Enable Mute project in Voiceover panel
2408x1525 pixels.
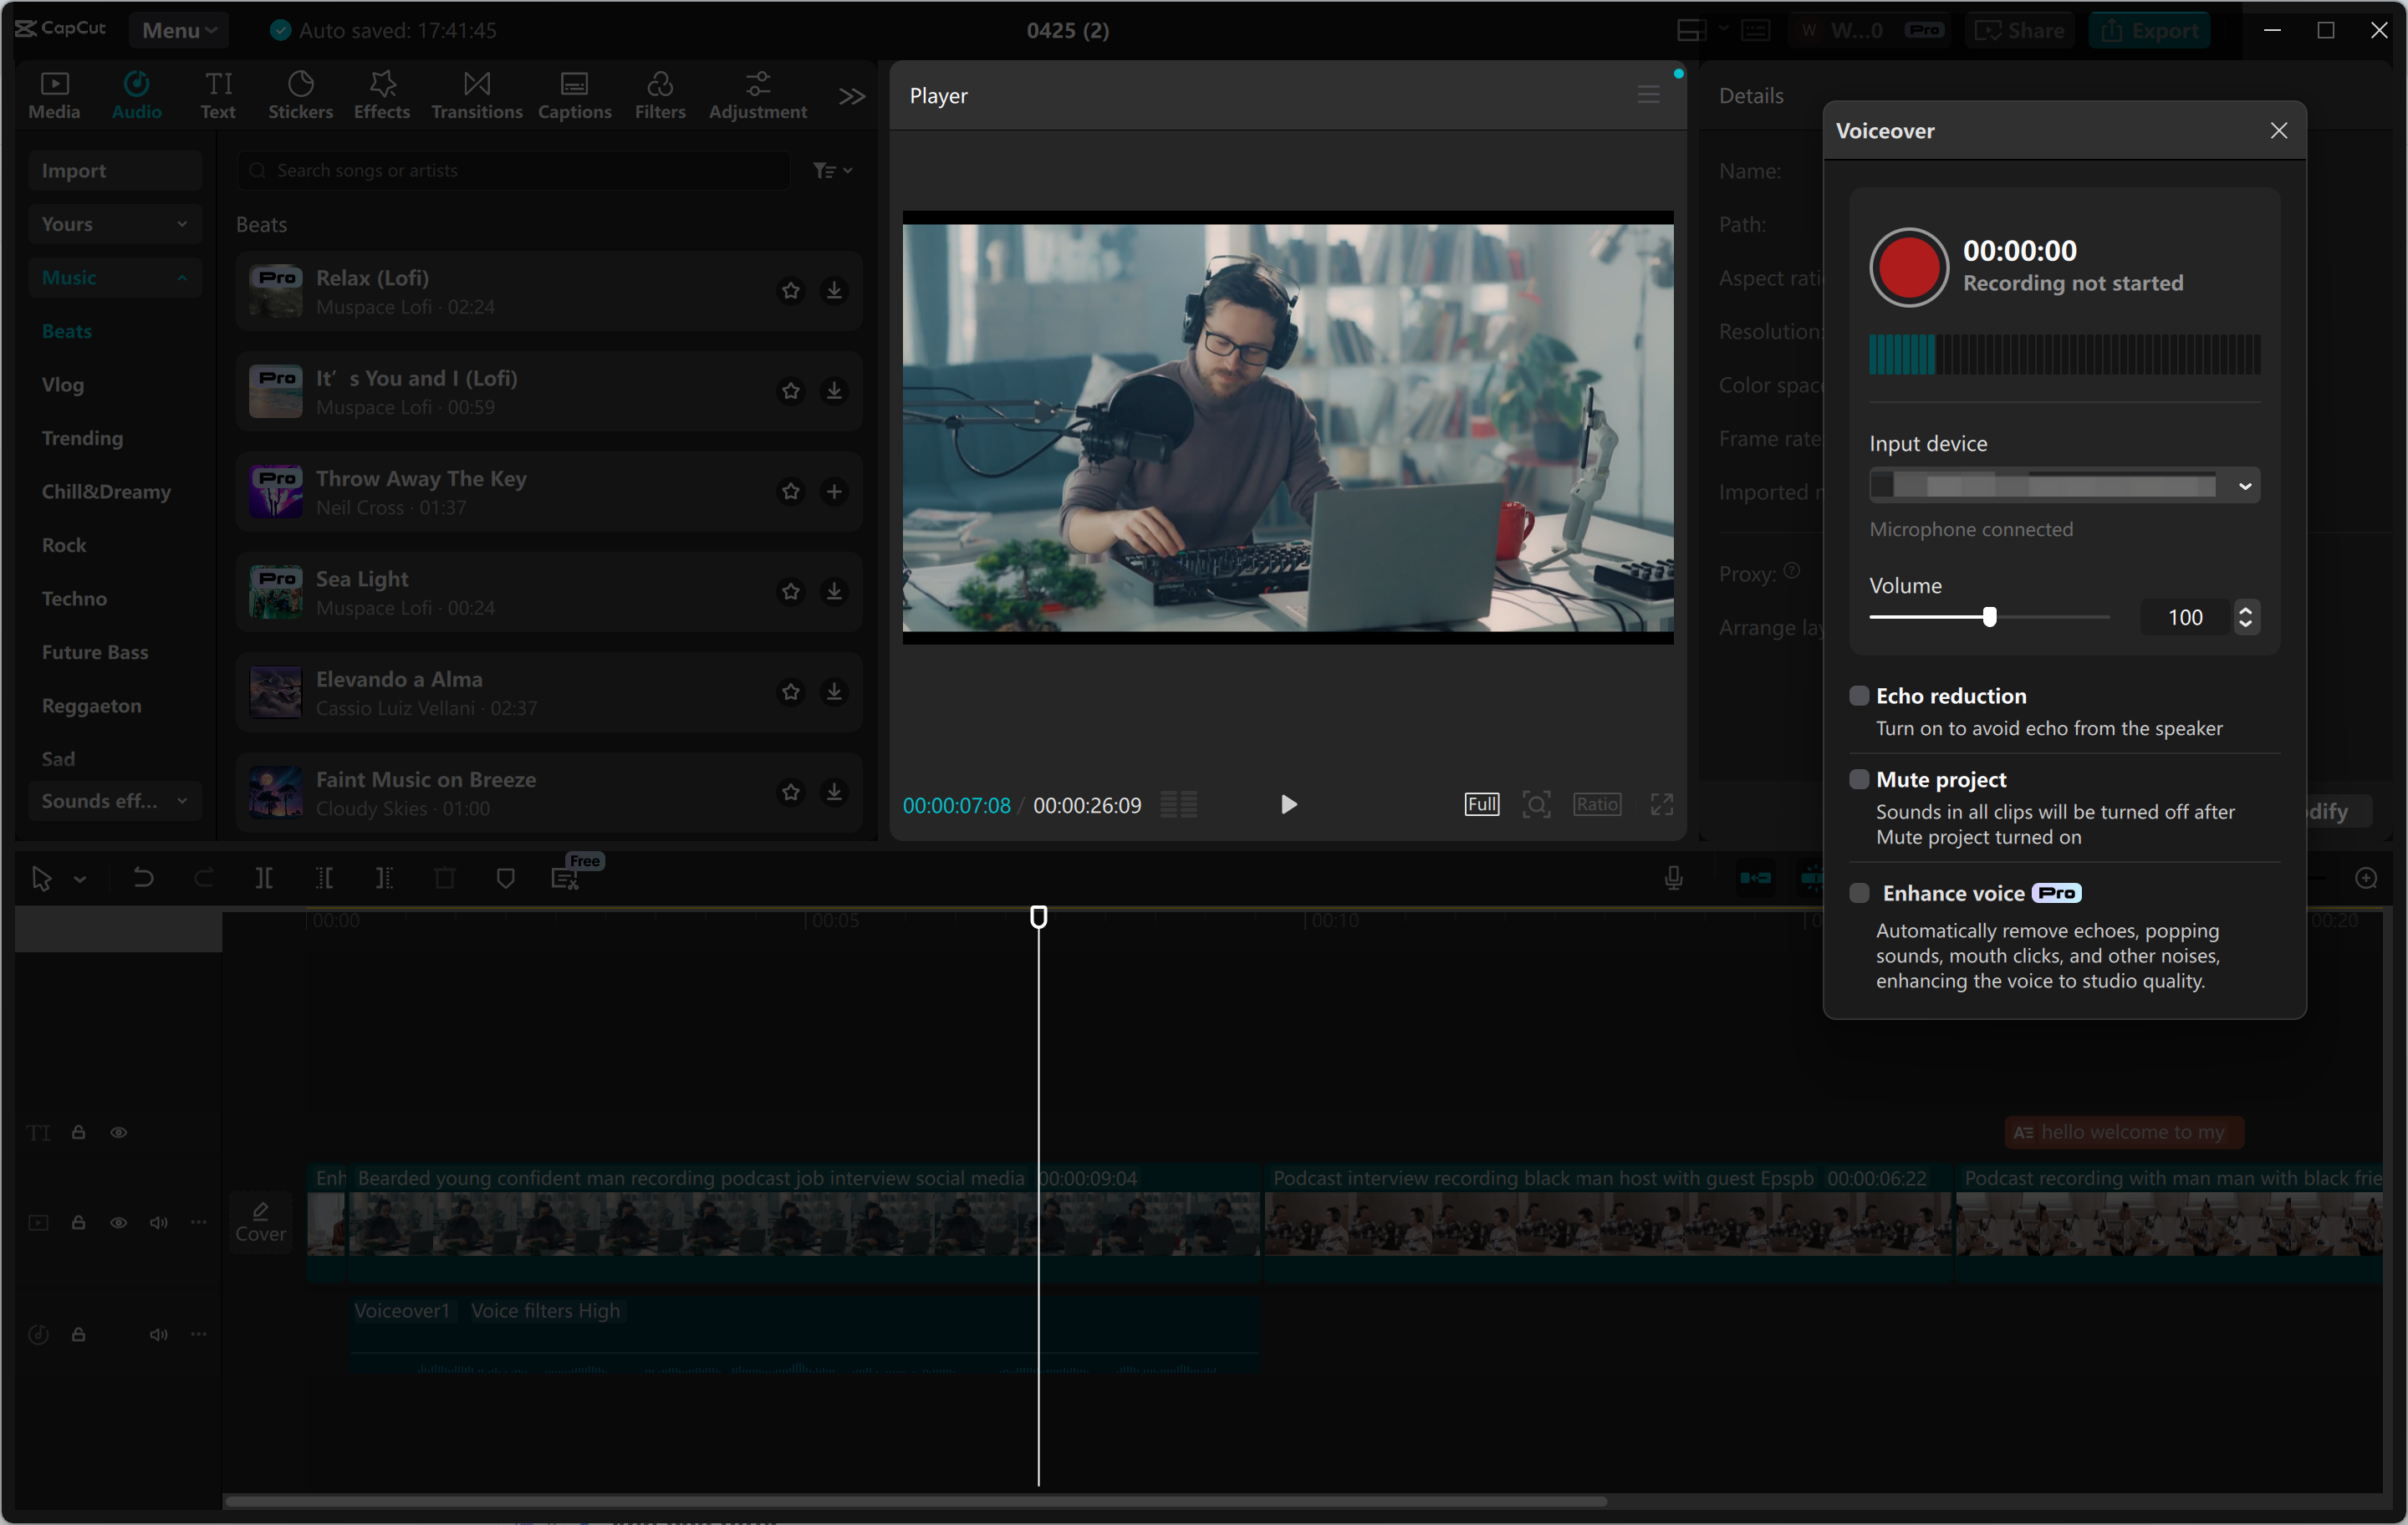(x=1860, y=779)
